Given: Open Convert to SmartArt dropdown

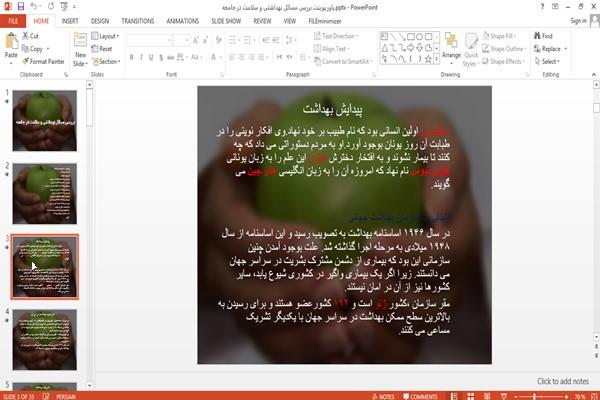Looking at the screenshot, I should pos(343,61).
